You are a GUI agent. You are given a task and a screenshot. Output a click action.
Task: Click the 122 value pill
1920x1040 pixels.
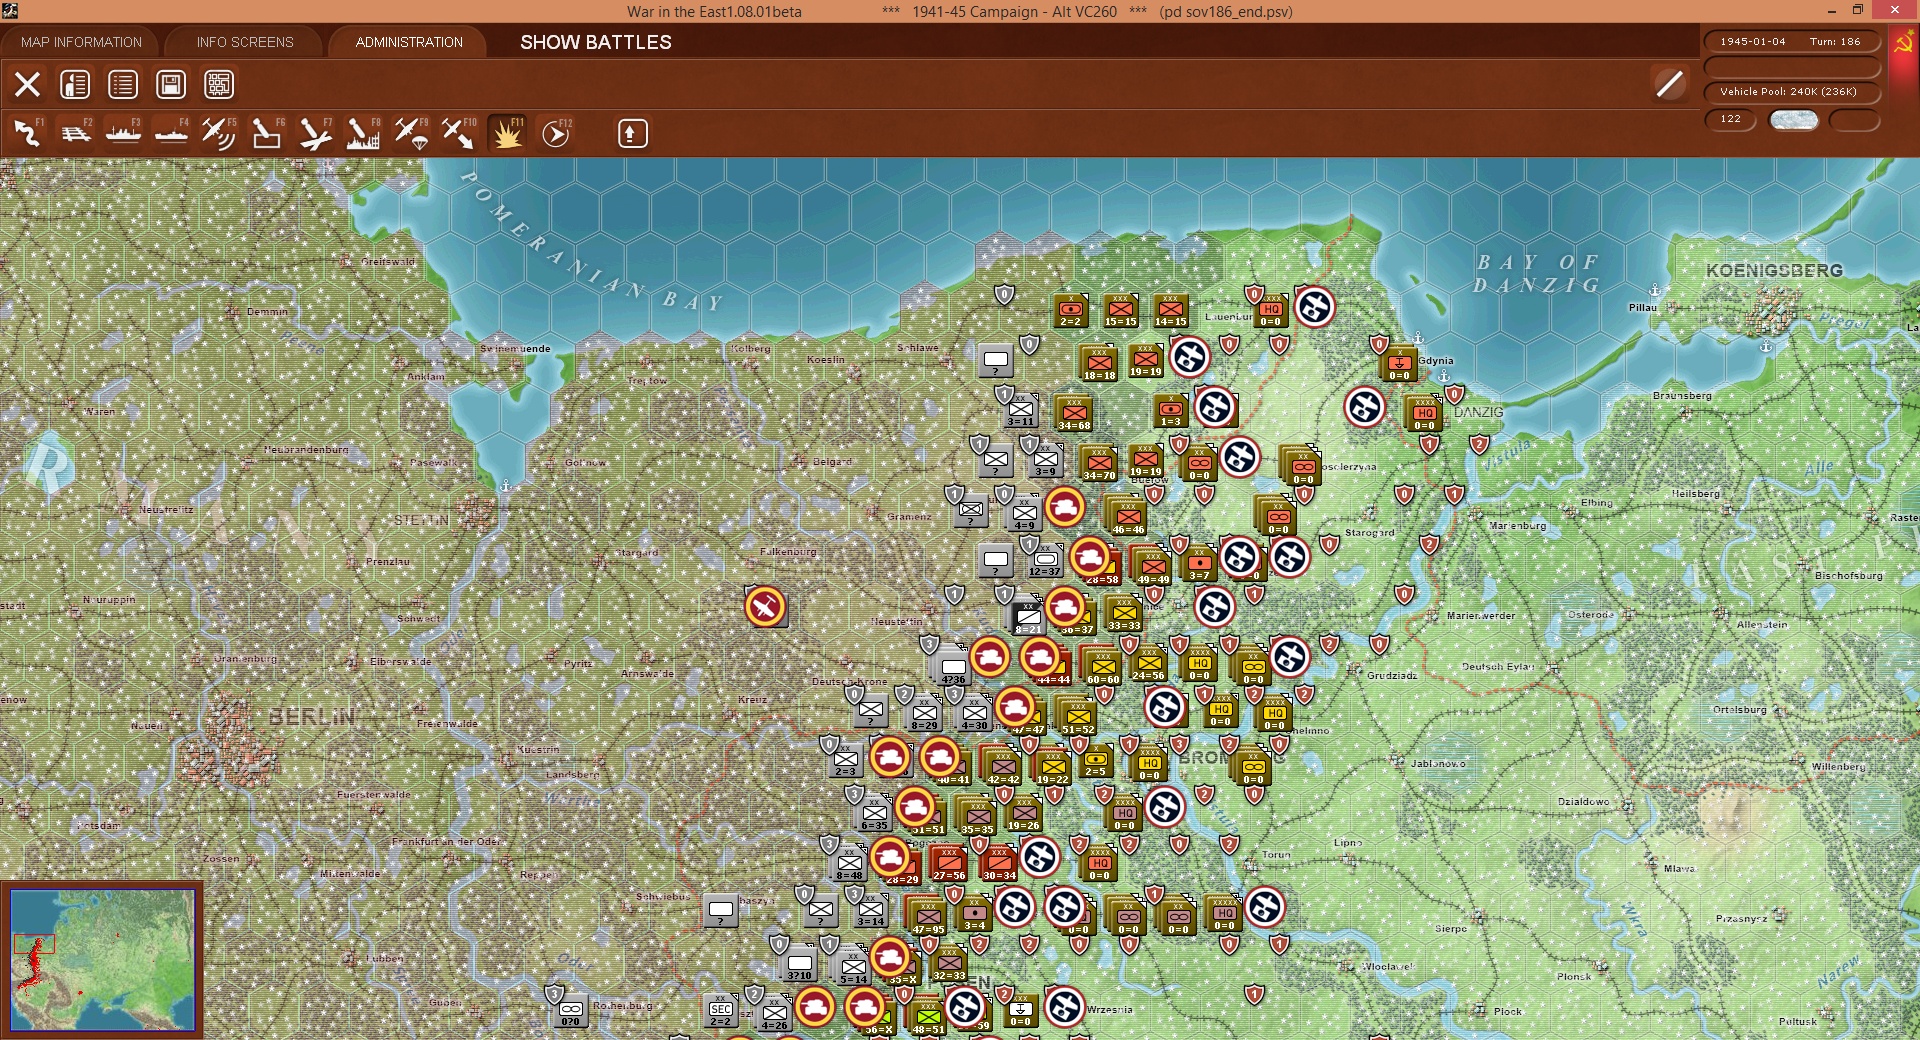tap(1730, 119)
